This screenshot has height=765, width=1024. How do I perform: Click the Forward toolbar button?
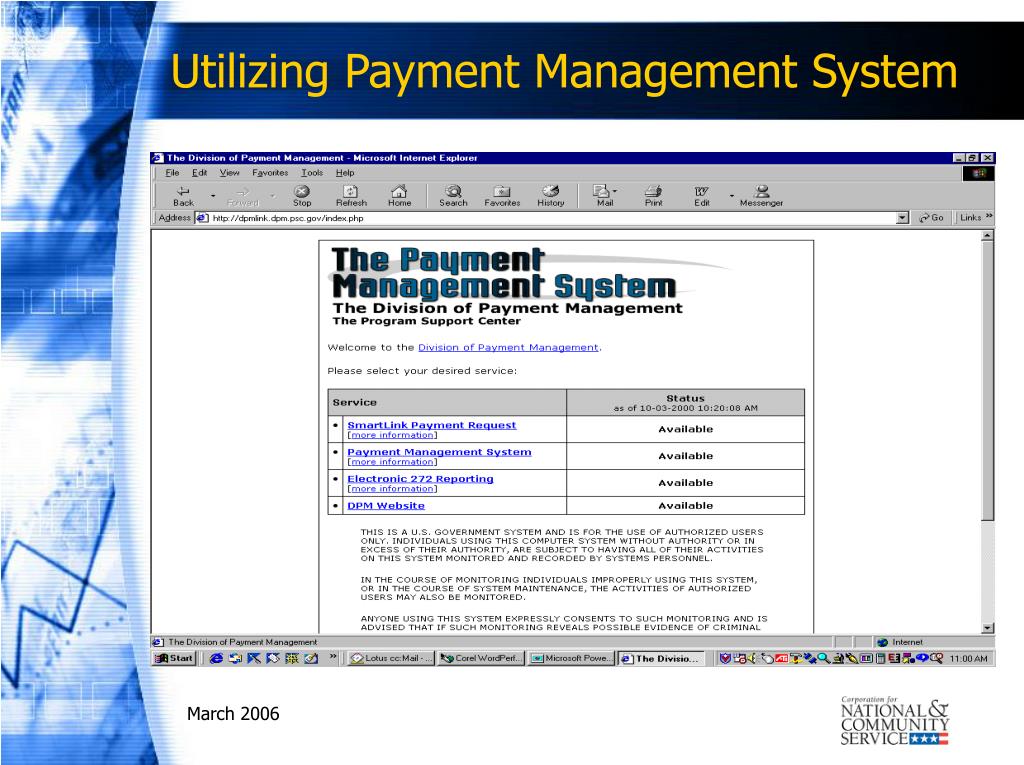click(243, 196)
